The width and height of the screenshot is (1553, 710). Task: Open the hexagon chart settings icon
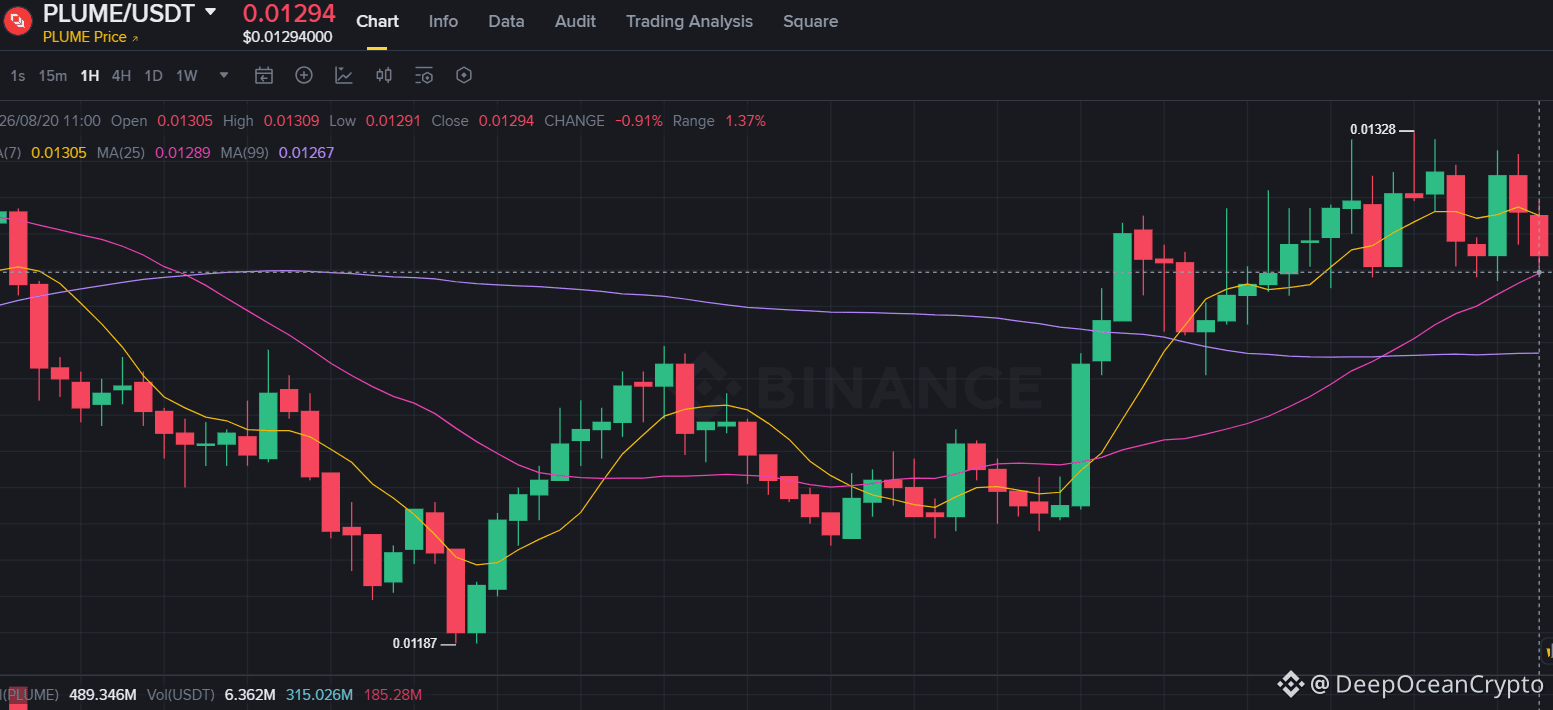pyautogui.click(x=464, y=75)
